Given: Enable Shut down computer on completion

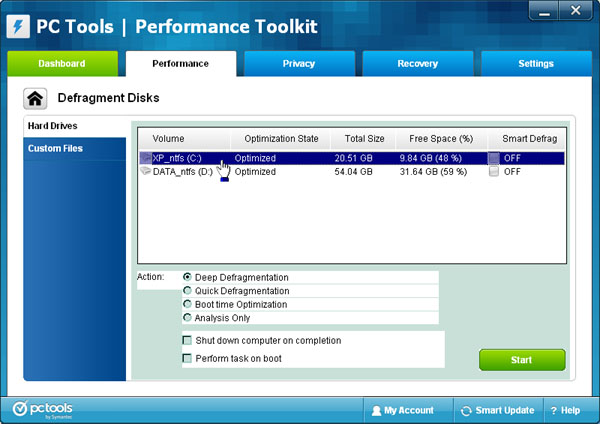Looking at the screenshot, I should tap(187, 341).
